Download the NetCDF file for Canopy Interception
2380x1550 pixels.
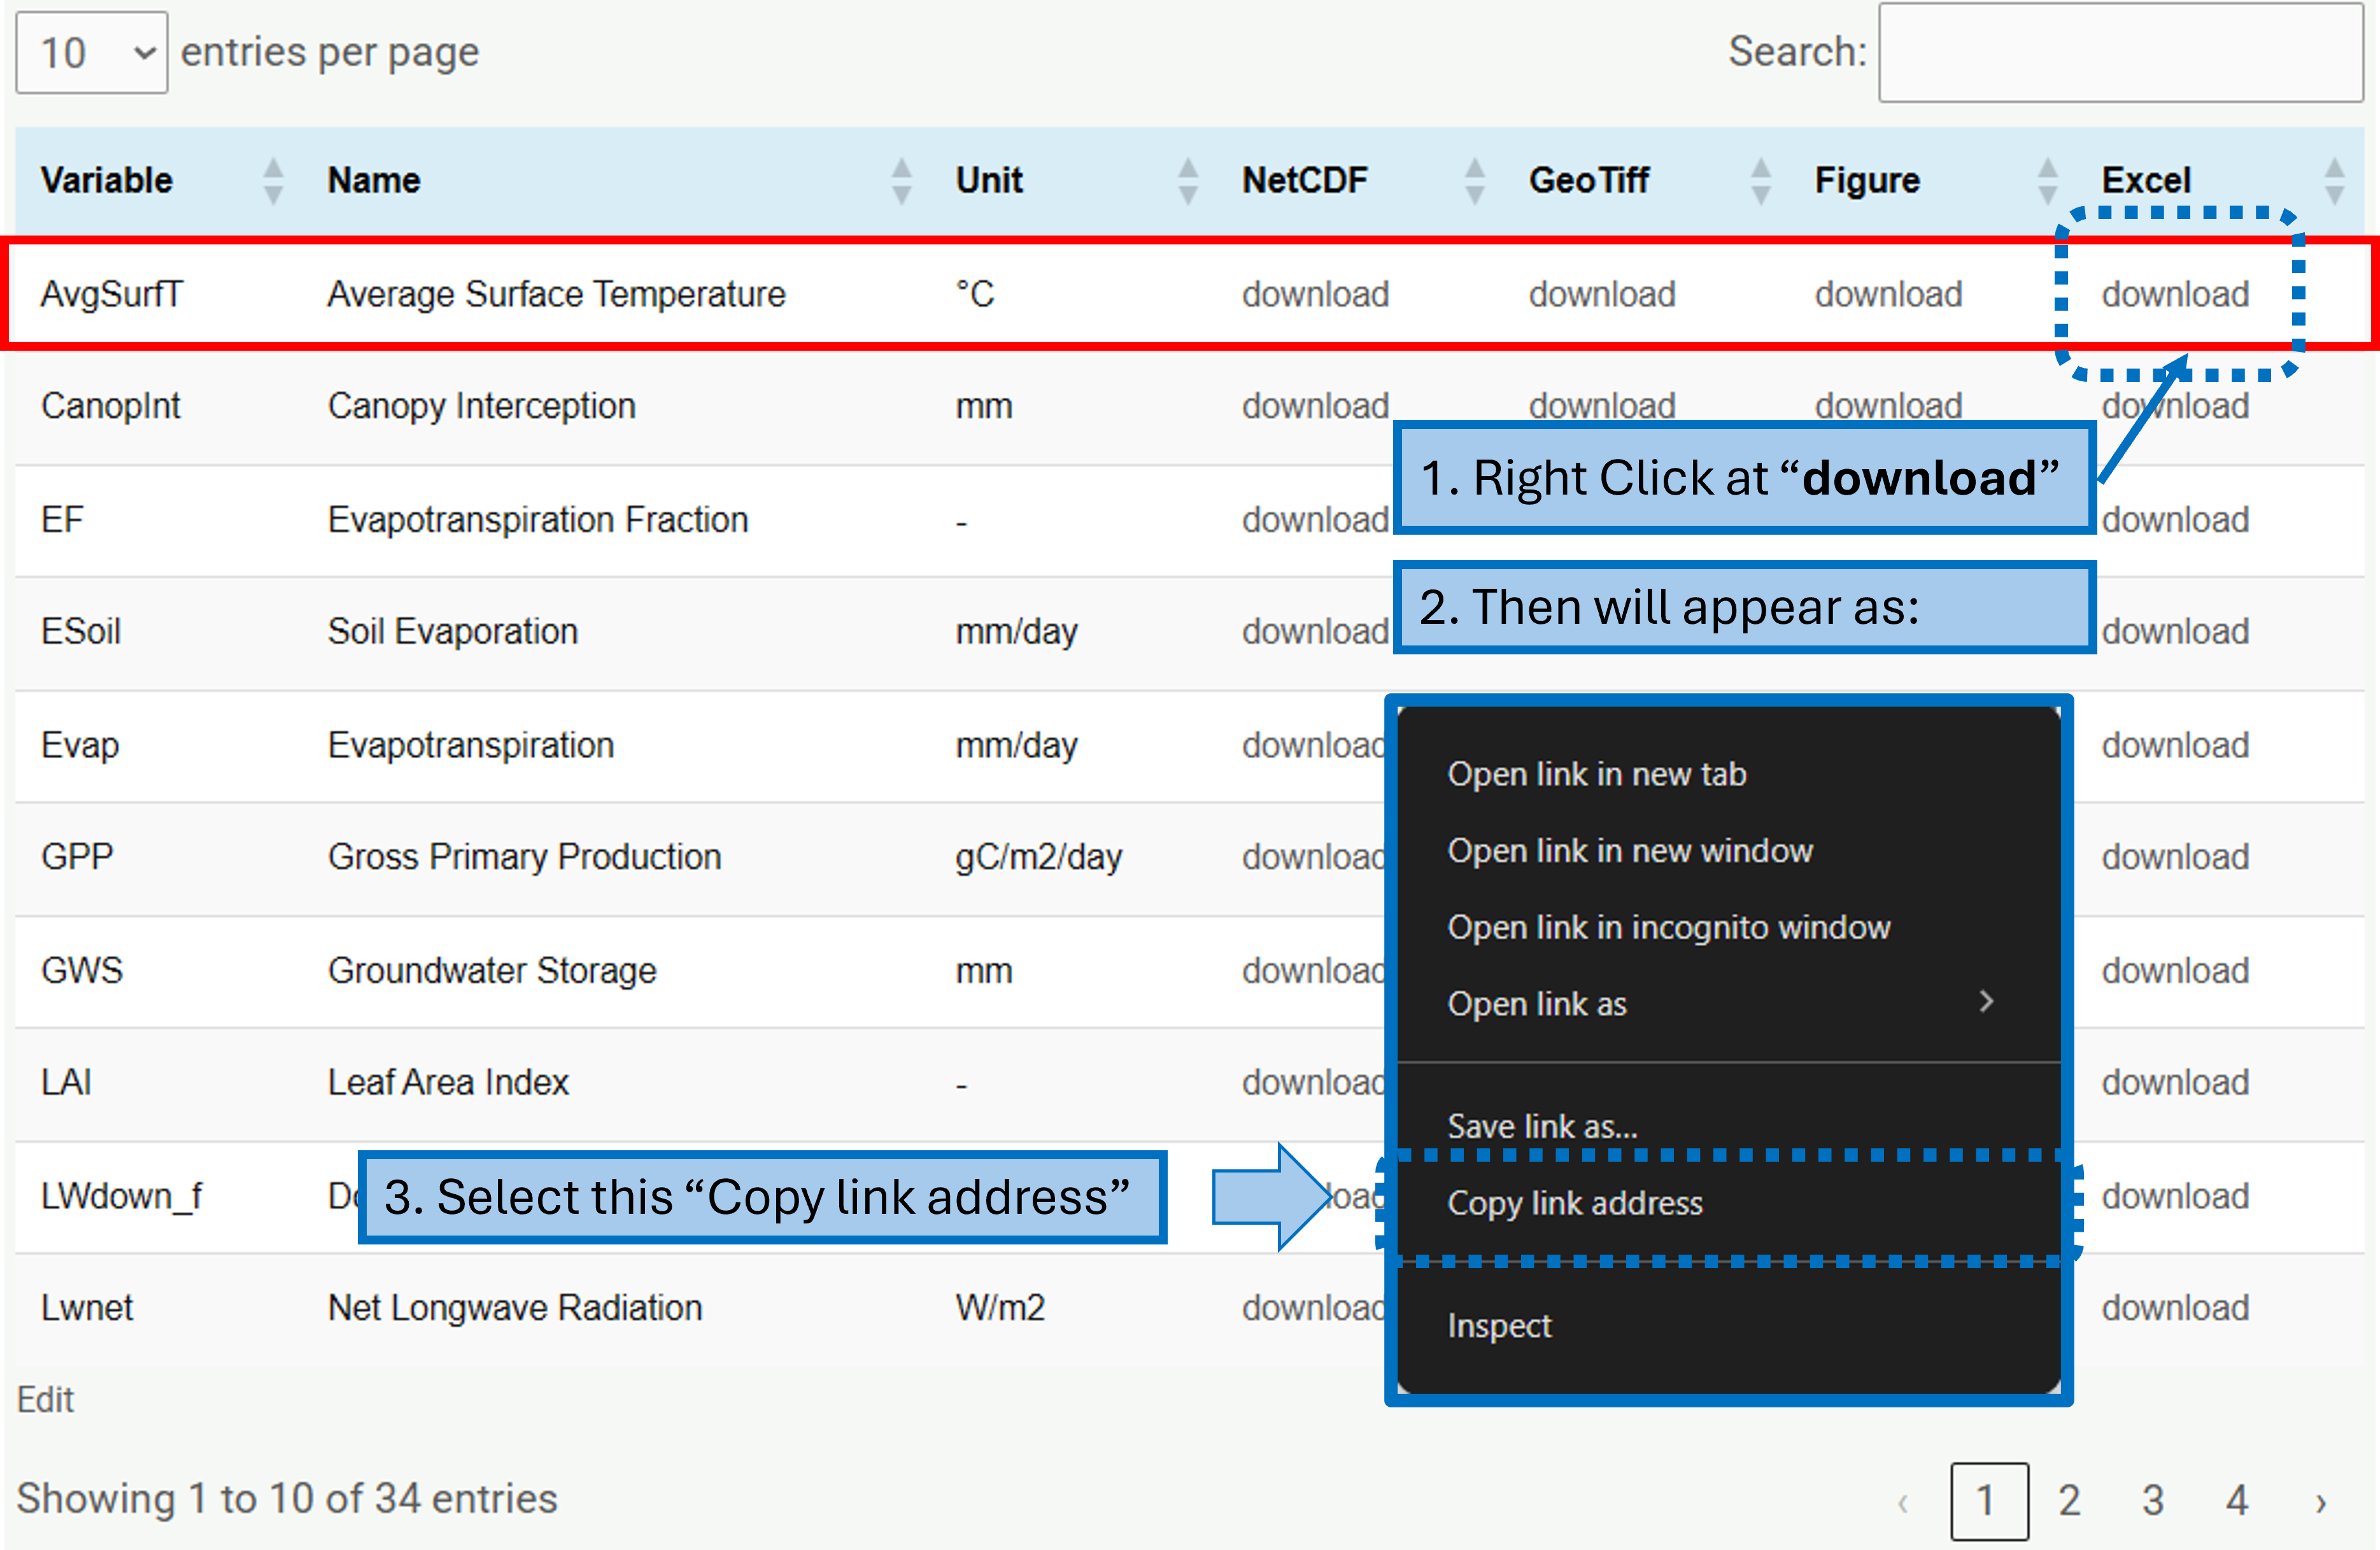tap(1314, 405)
